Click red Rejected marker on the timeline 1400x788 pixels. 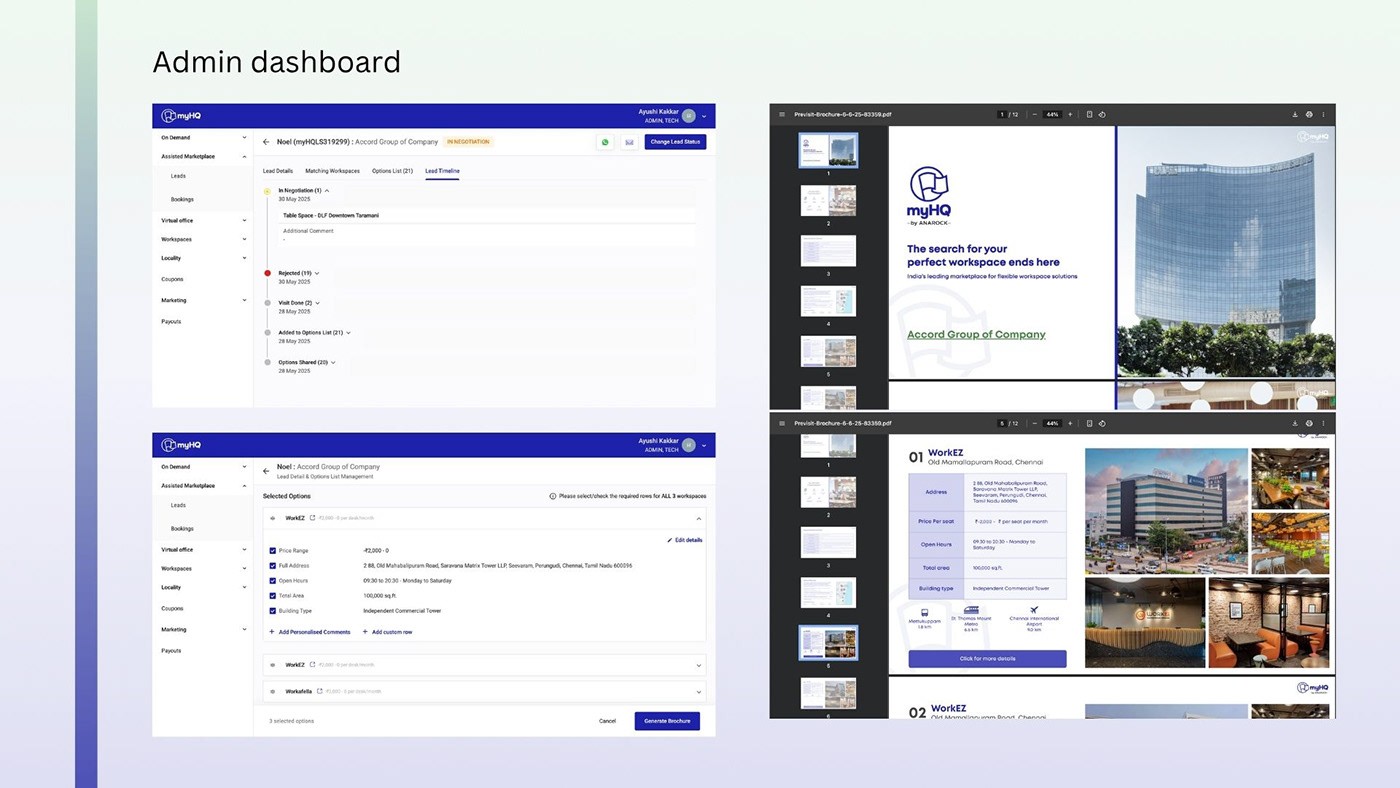[267, 273]
